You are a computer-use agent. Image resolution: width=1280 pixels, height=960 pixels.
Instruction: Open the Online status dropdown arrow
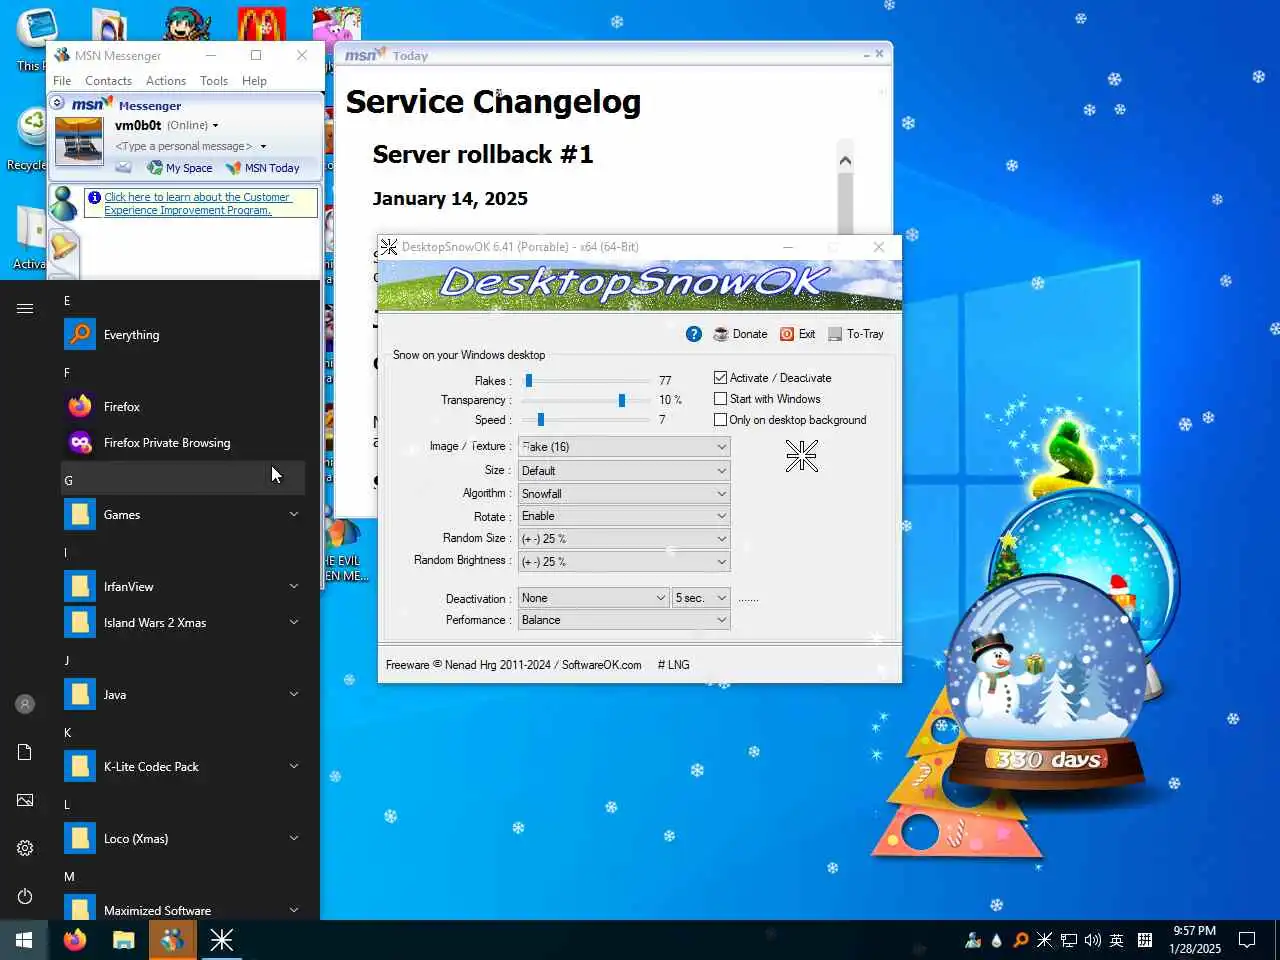215,126
